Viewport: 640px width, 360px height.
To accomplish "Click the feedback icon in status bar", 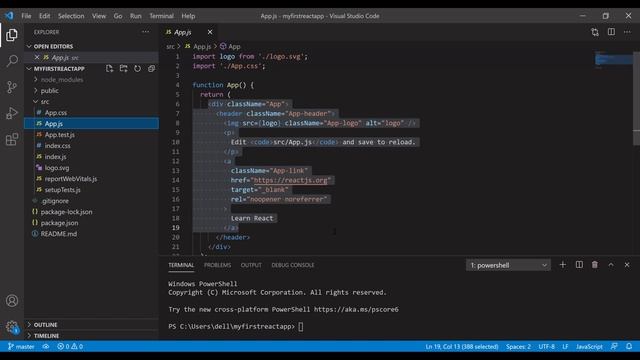I will [x=614, y=347].
